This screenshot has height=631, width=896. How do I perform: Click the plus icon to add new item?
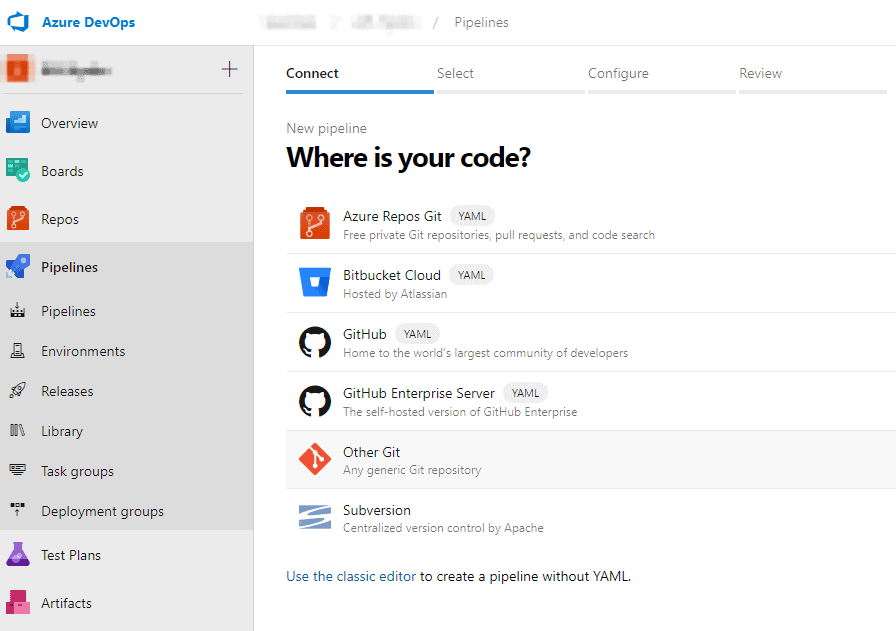(230, 69)
